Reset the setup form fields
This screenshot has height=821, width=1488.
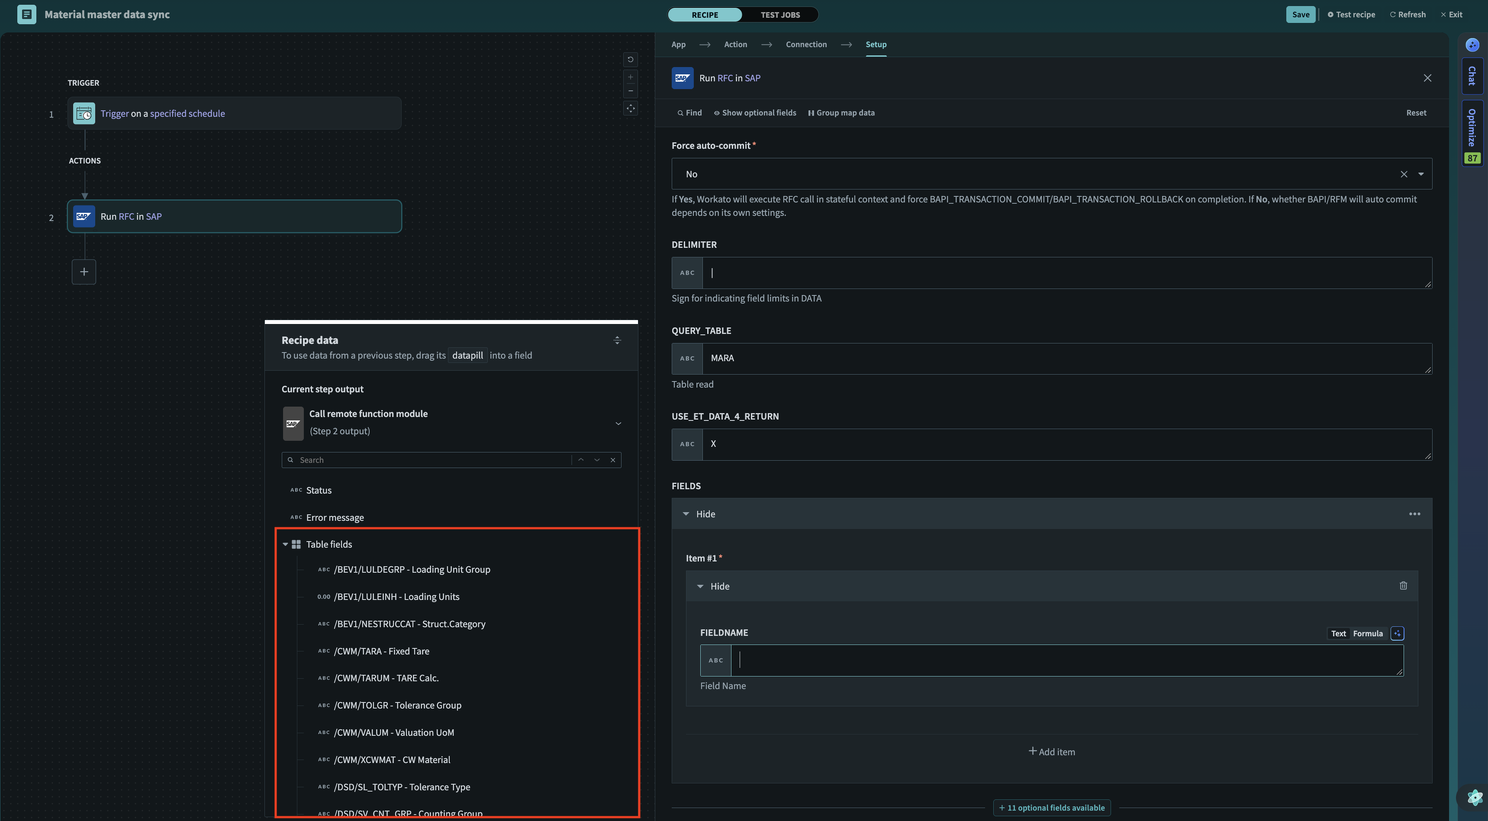[x=1416, y=113]
